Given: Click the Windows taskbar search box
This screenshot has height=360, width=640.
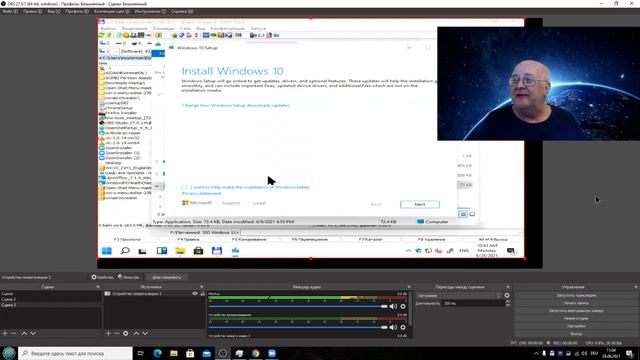Looking at the screenshot, I should click(x=76, y=353).
